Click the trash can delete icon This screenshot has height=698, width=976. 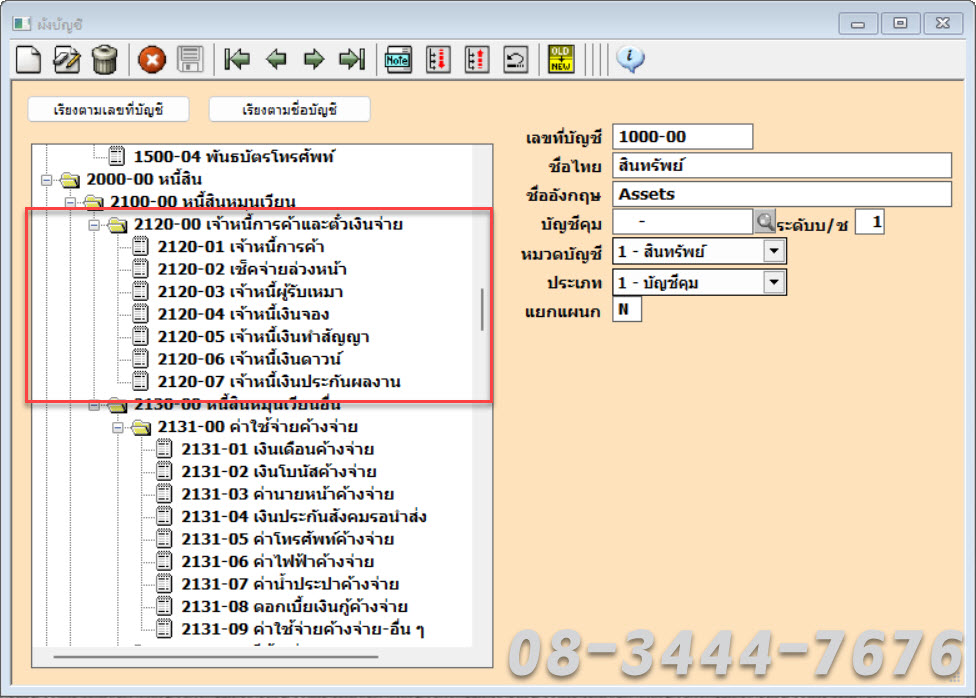click(x=104, y=60)
